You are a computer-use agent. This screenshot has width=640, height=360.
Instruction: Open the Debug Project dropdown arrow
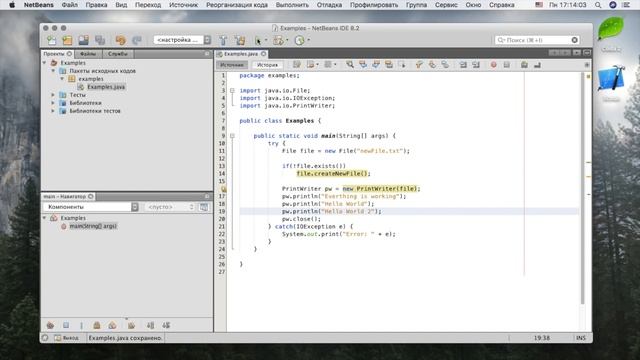tap(287, 40)
